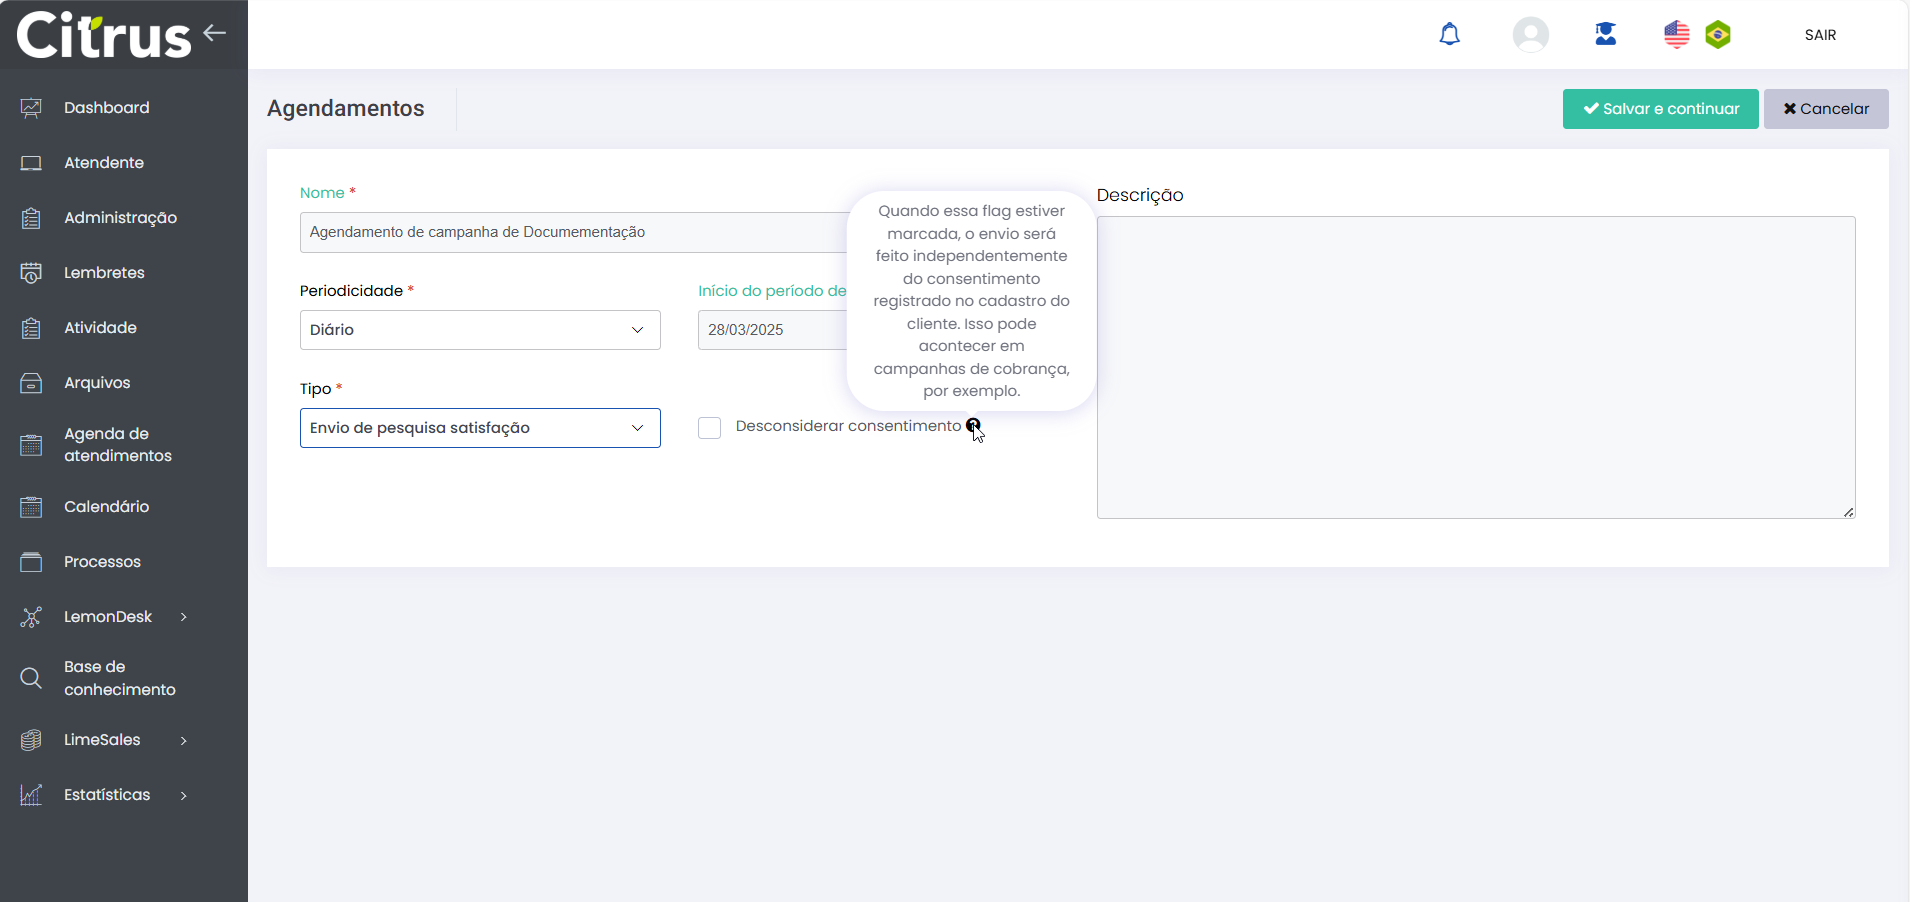Viewport: 1910px width, 902px height.
Task: Select the Brazilian flag language icon
Action: [1718, 35]
